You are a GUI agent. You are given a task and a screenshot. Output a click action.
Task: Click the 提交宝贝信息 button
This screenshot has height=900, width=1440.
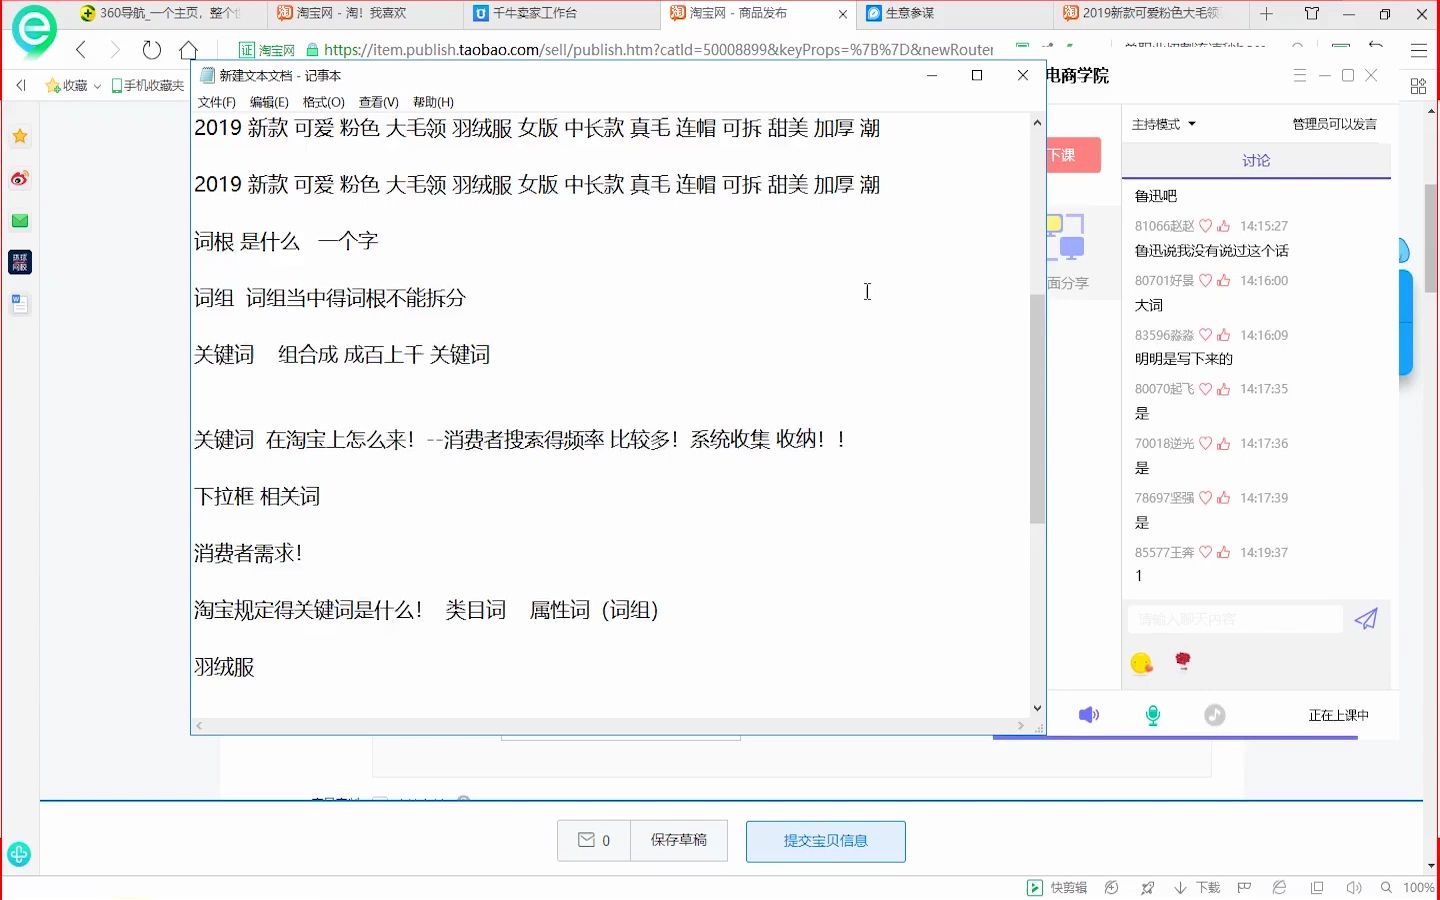[826, 841]
